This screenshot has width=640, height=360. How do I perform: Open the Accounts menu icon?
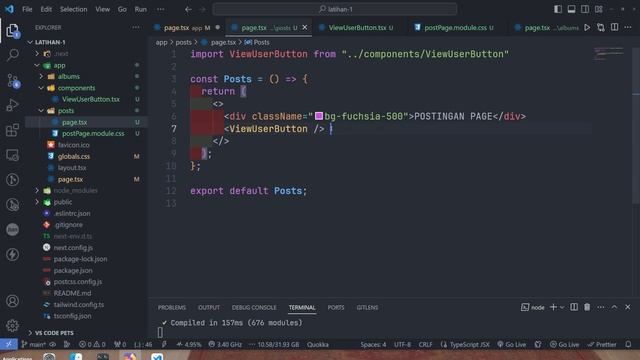(x=12, y=301)
